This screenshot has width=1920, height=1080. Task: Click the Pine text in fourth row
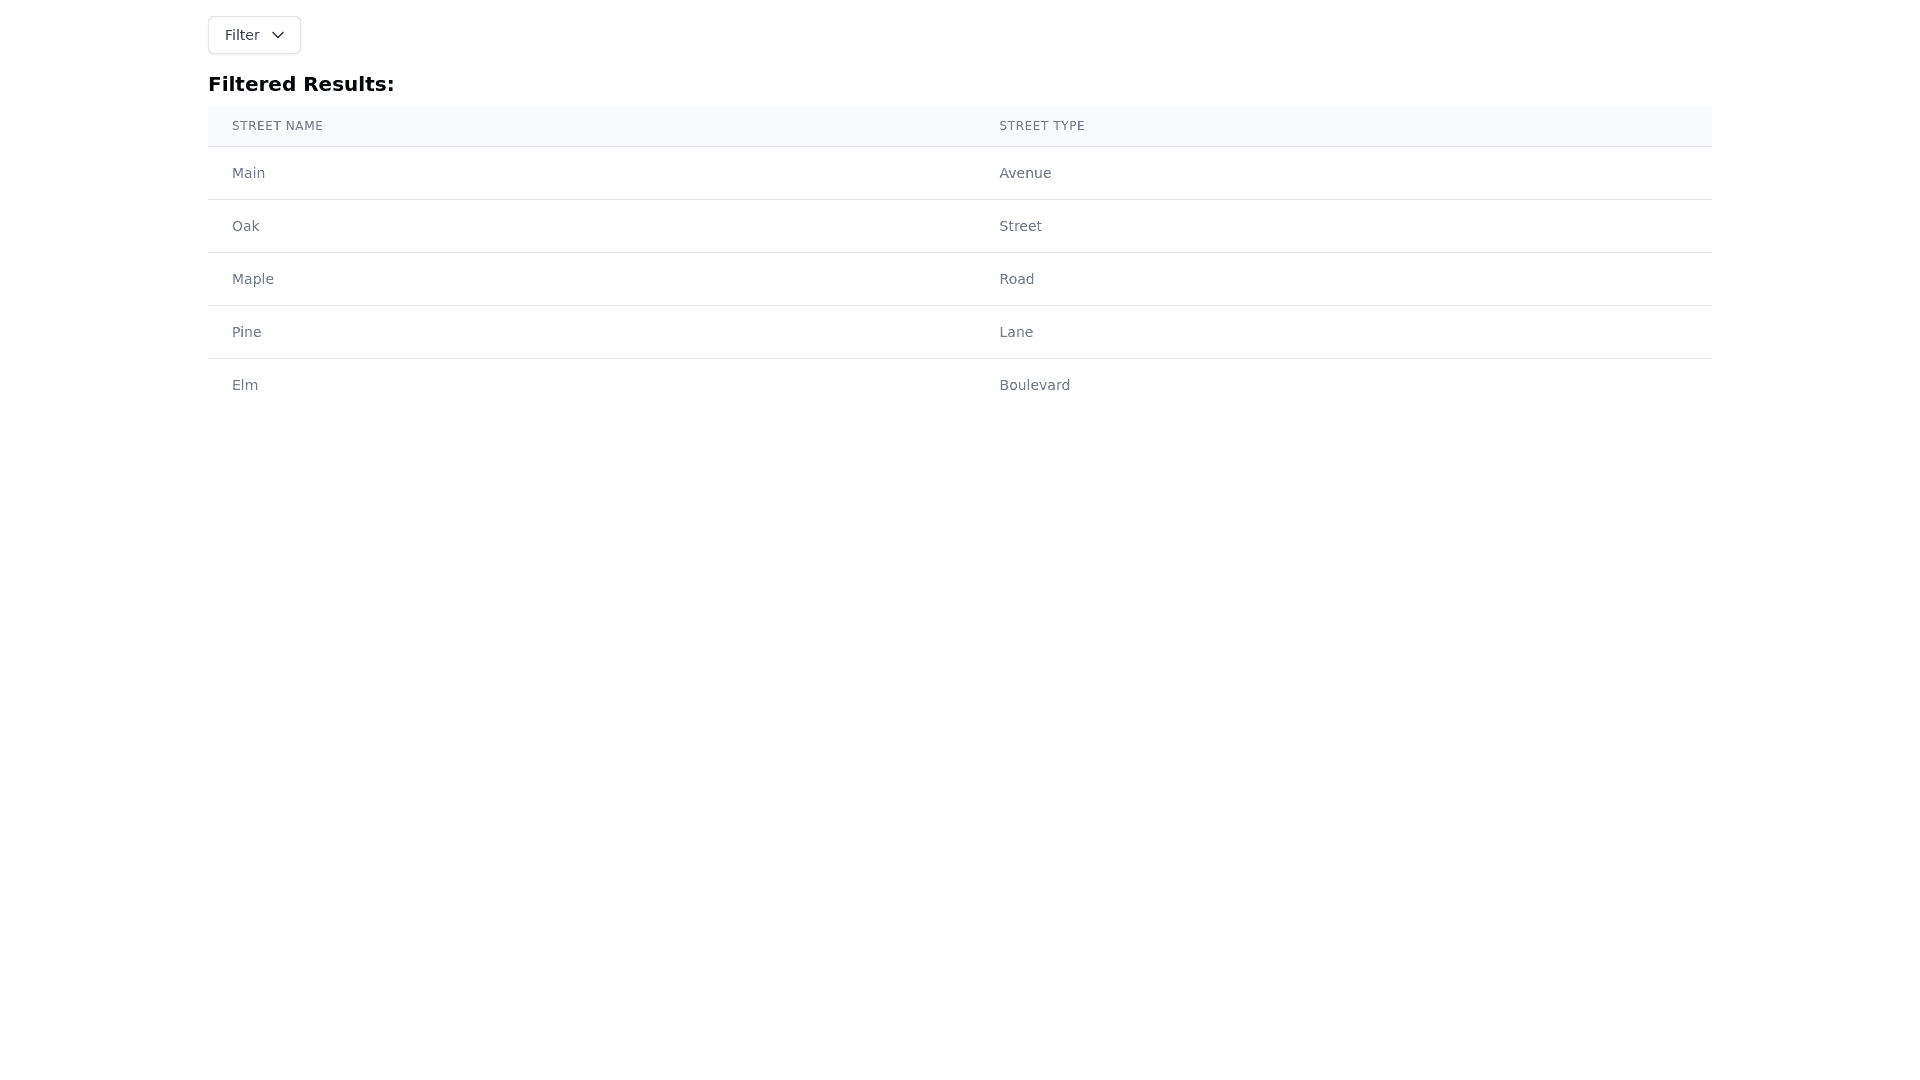(246, 332)
